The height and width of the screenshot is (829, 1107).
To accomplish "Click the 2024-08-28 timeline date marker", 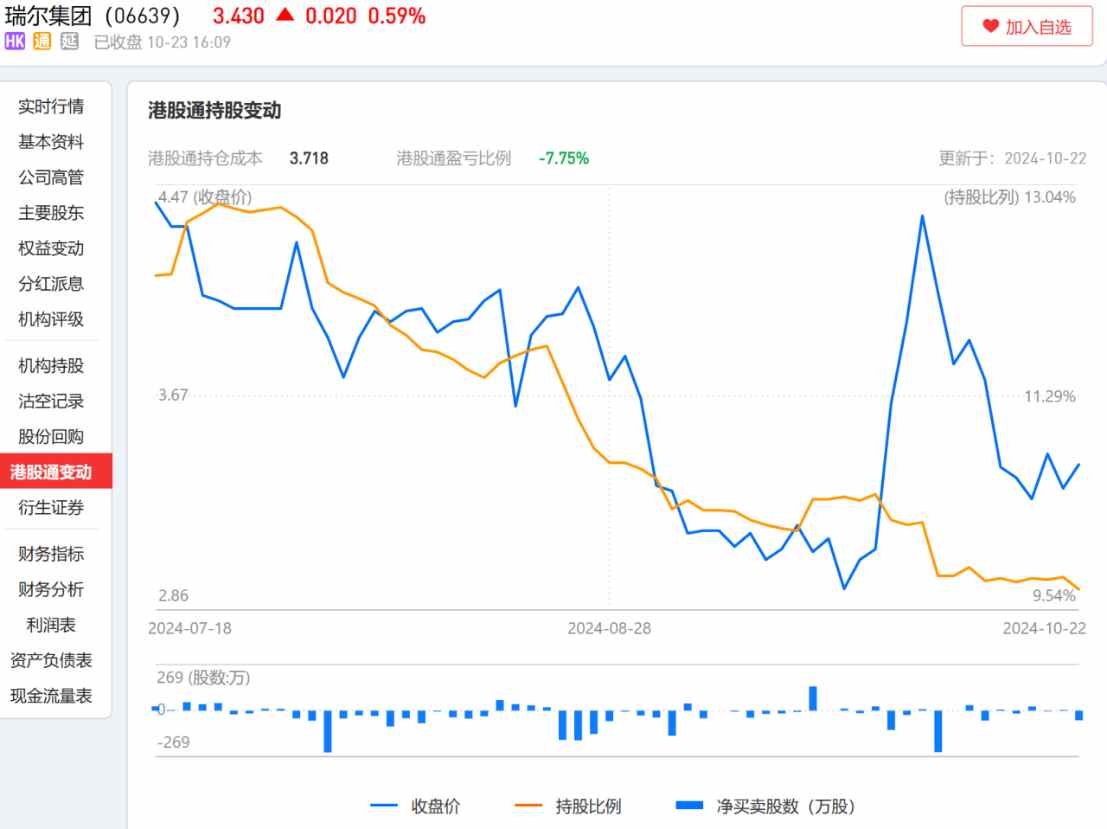I will (x=609, y=628).
